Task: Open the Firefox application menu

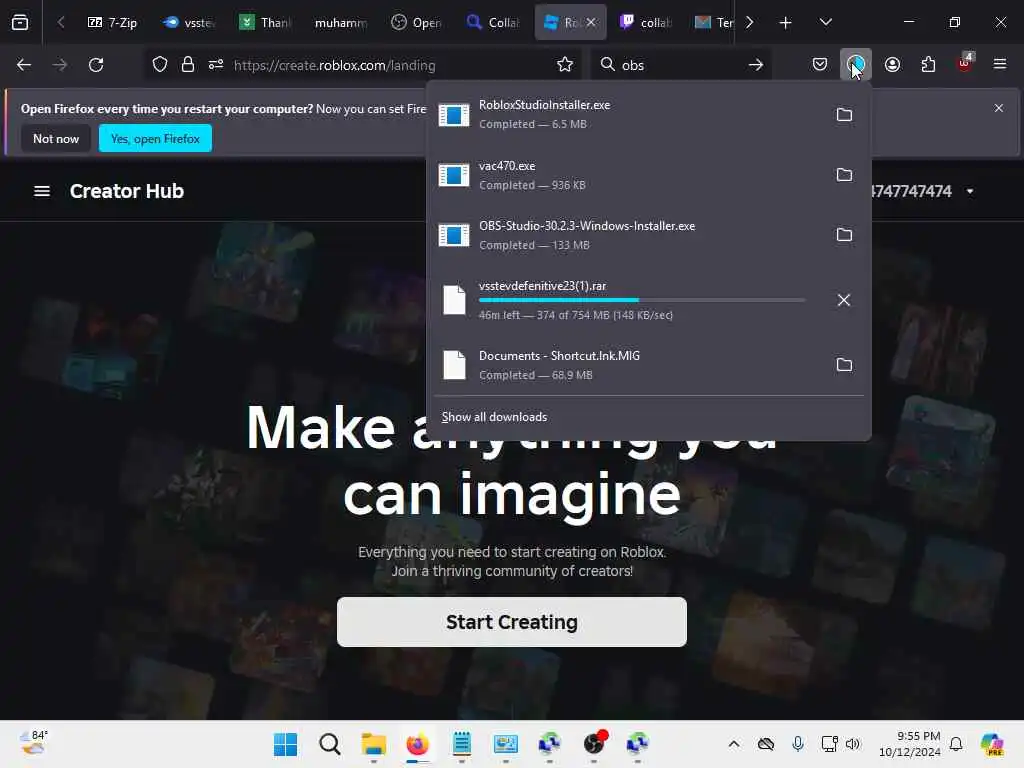Action: [x=1000, y=64]
